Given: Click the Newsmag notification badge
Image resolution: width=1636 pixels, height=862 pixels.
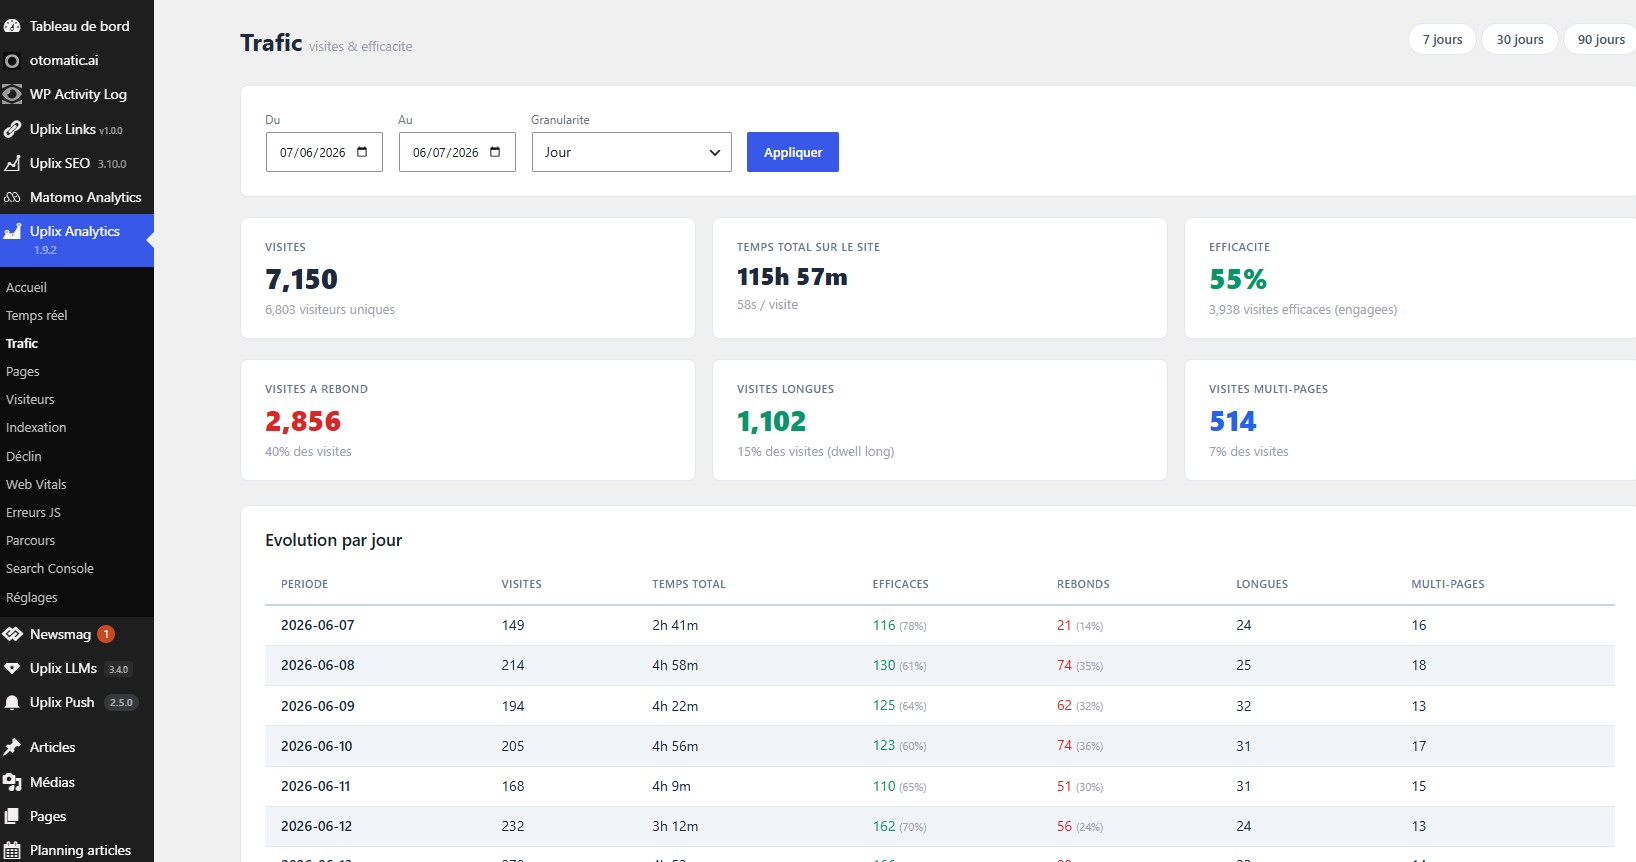Looking at the screenshot, I should point(106,634).
